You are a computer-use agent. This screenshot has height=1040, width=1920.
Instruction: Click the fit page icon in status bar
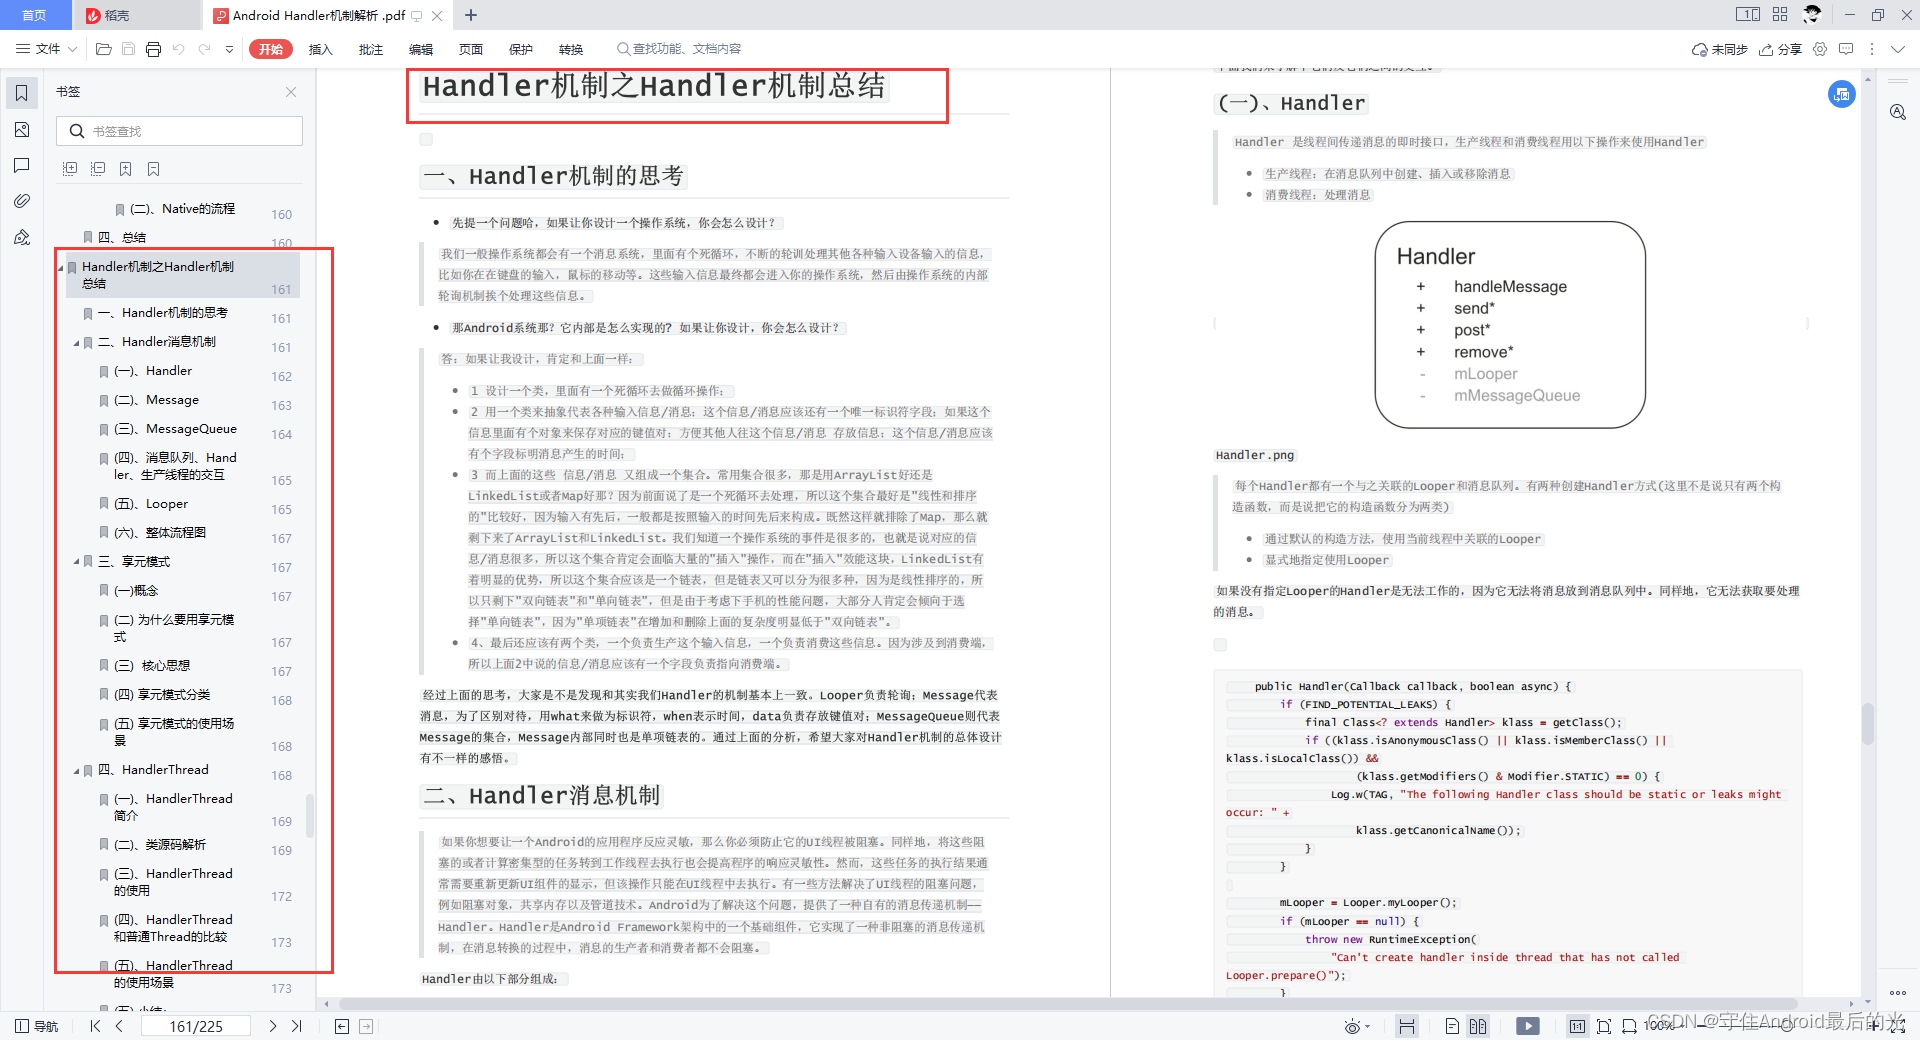point(1604,1026)
